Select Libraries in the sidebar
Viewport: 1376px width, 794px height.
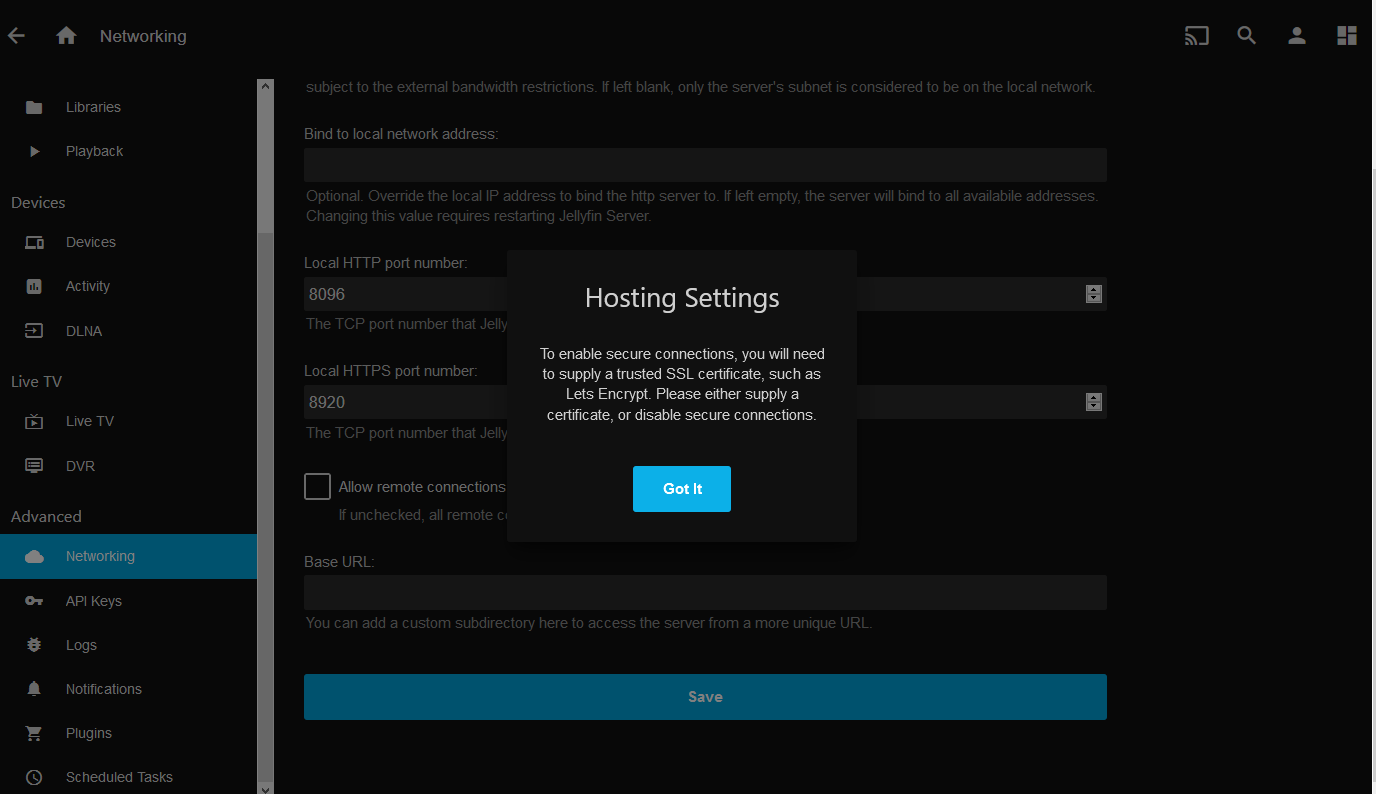pyautogui.click(x=128, y=107)
